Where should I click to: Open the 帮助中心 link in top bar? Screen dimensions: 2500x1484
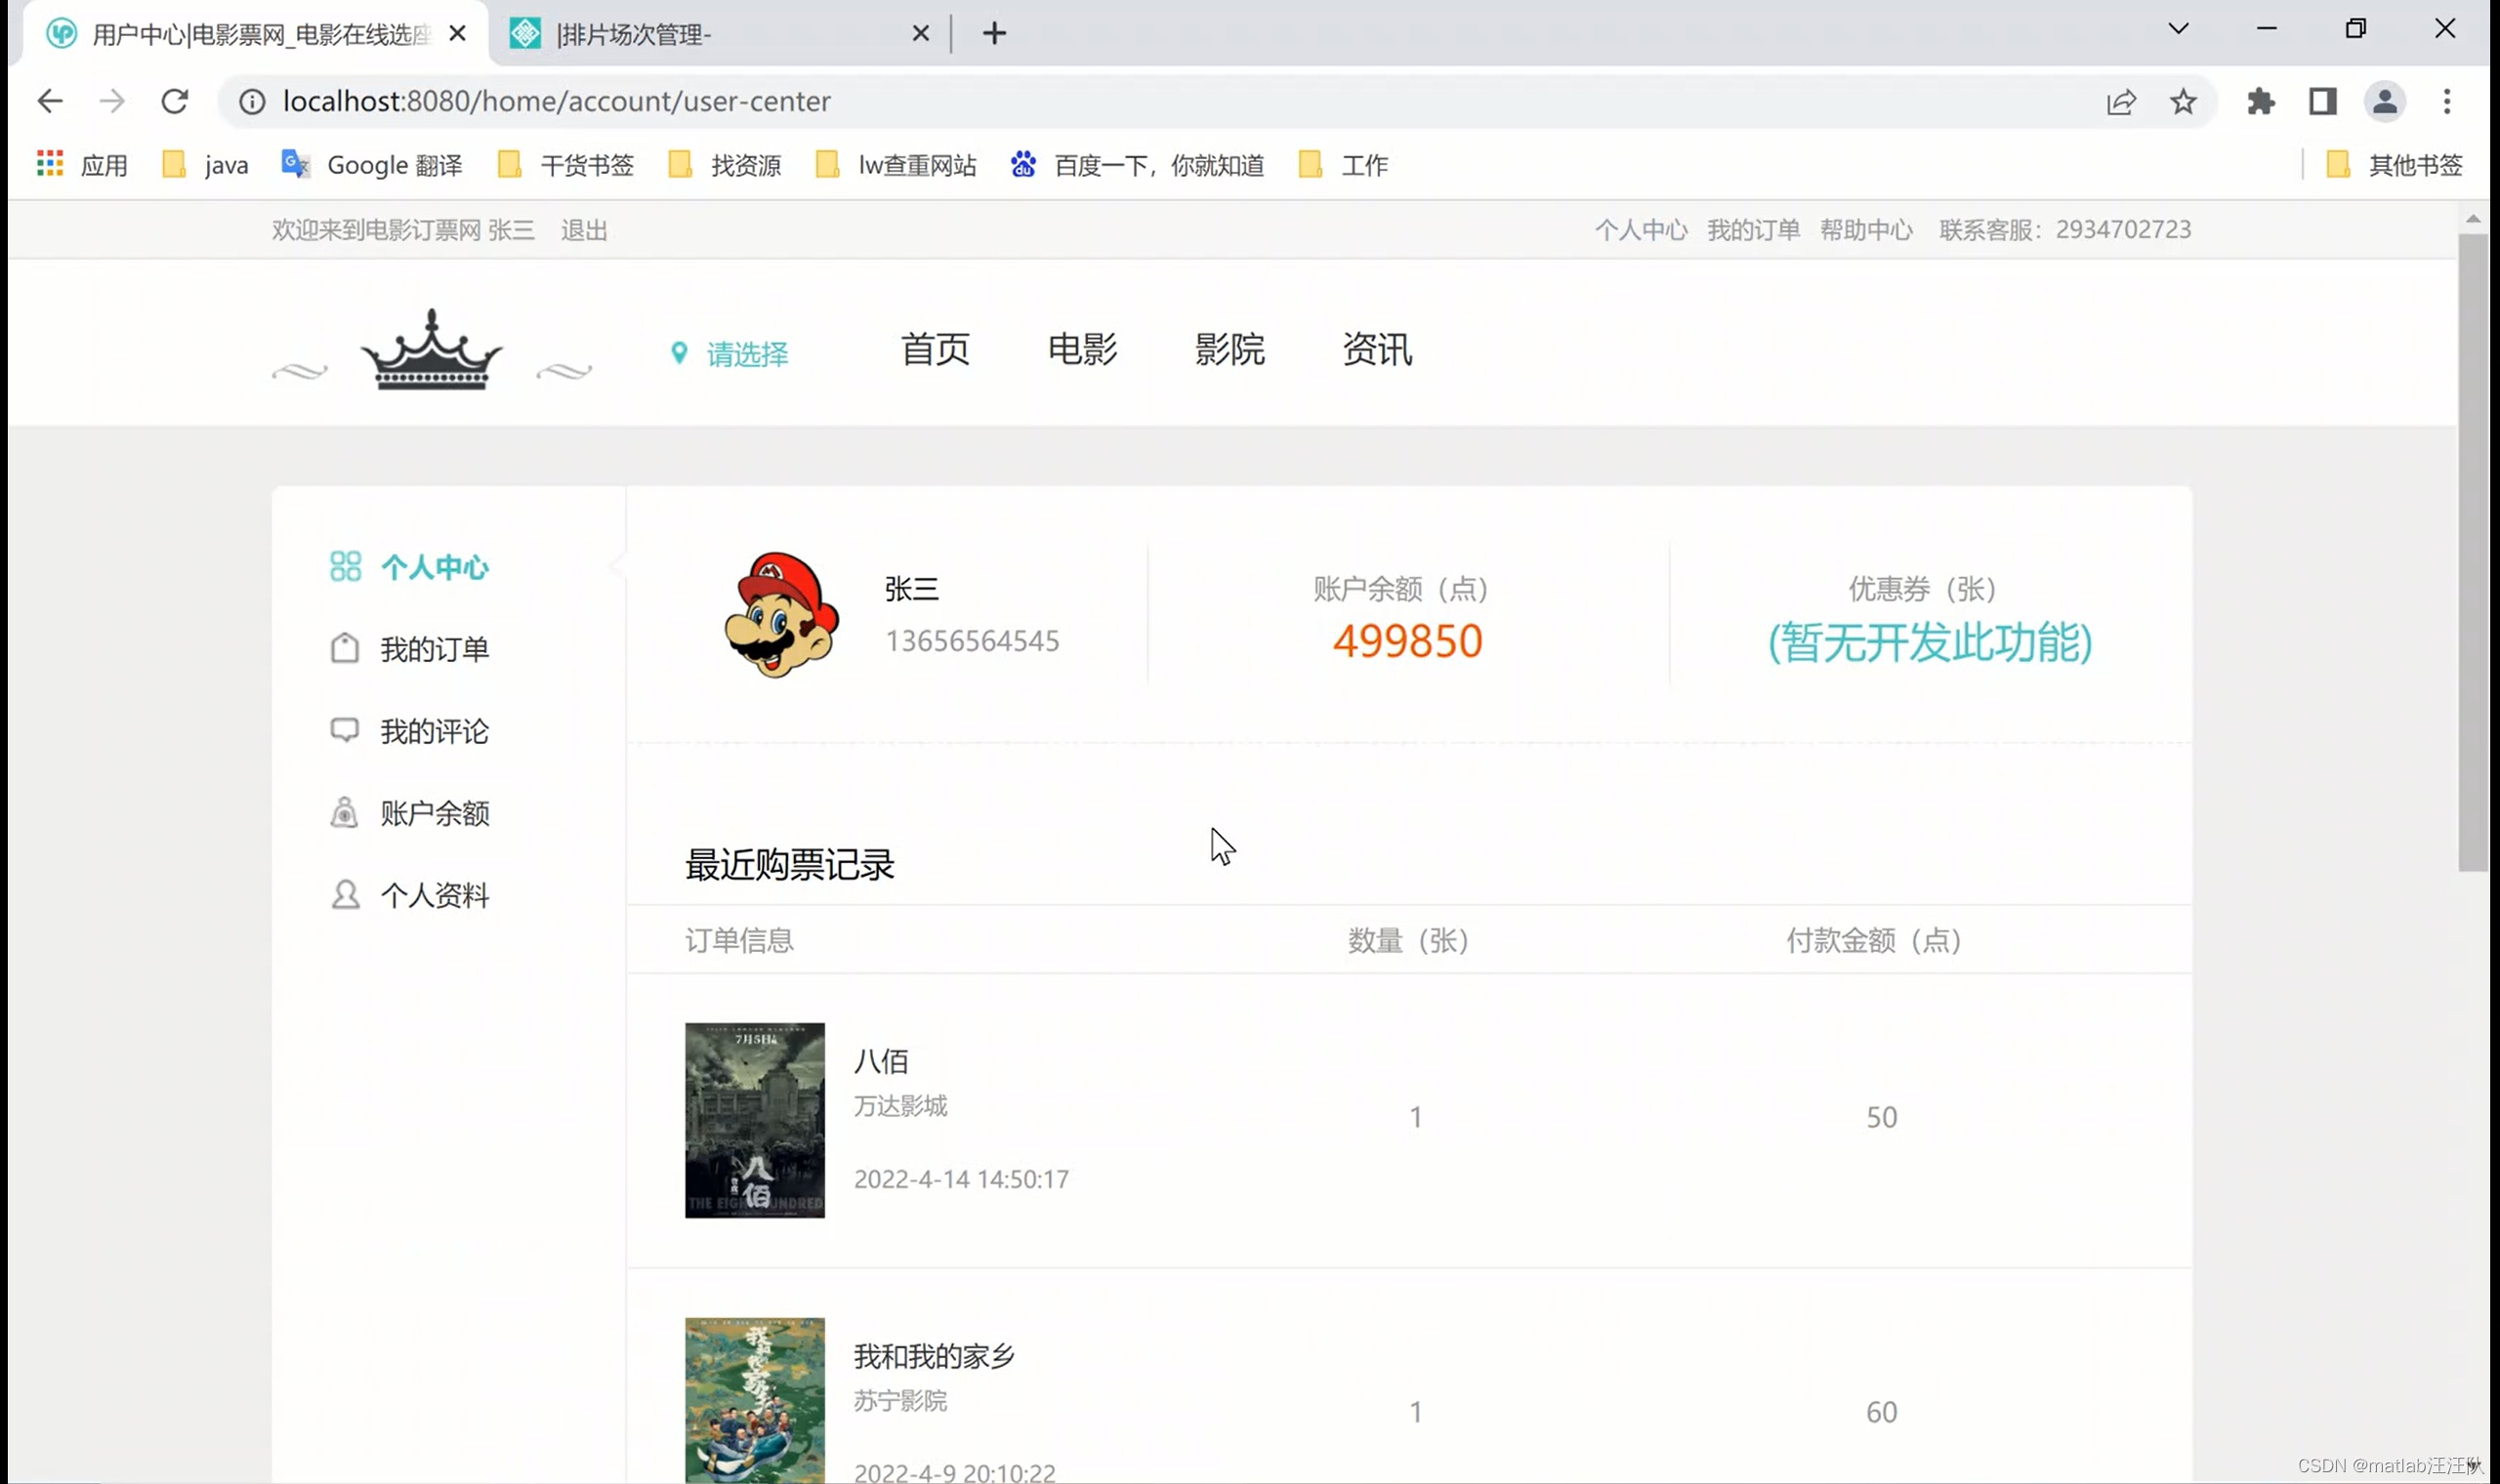[1865, 230]
